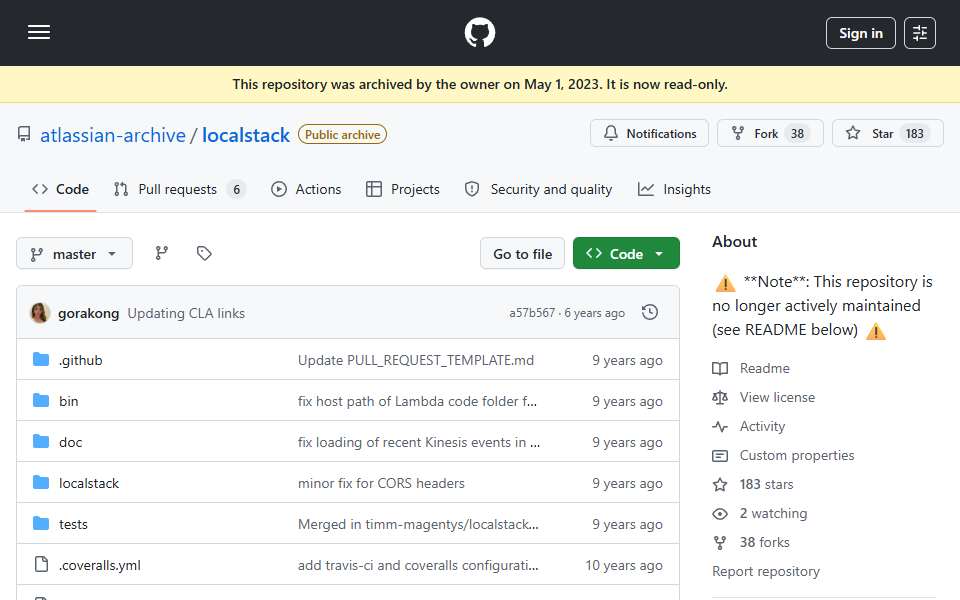Switch to the Actions tab
This screenshot has width=960, height=600.
click(306, 189)
